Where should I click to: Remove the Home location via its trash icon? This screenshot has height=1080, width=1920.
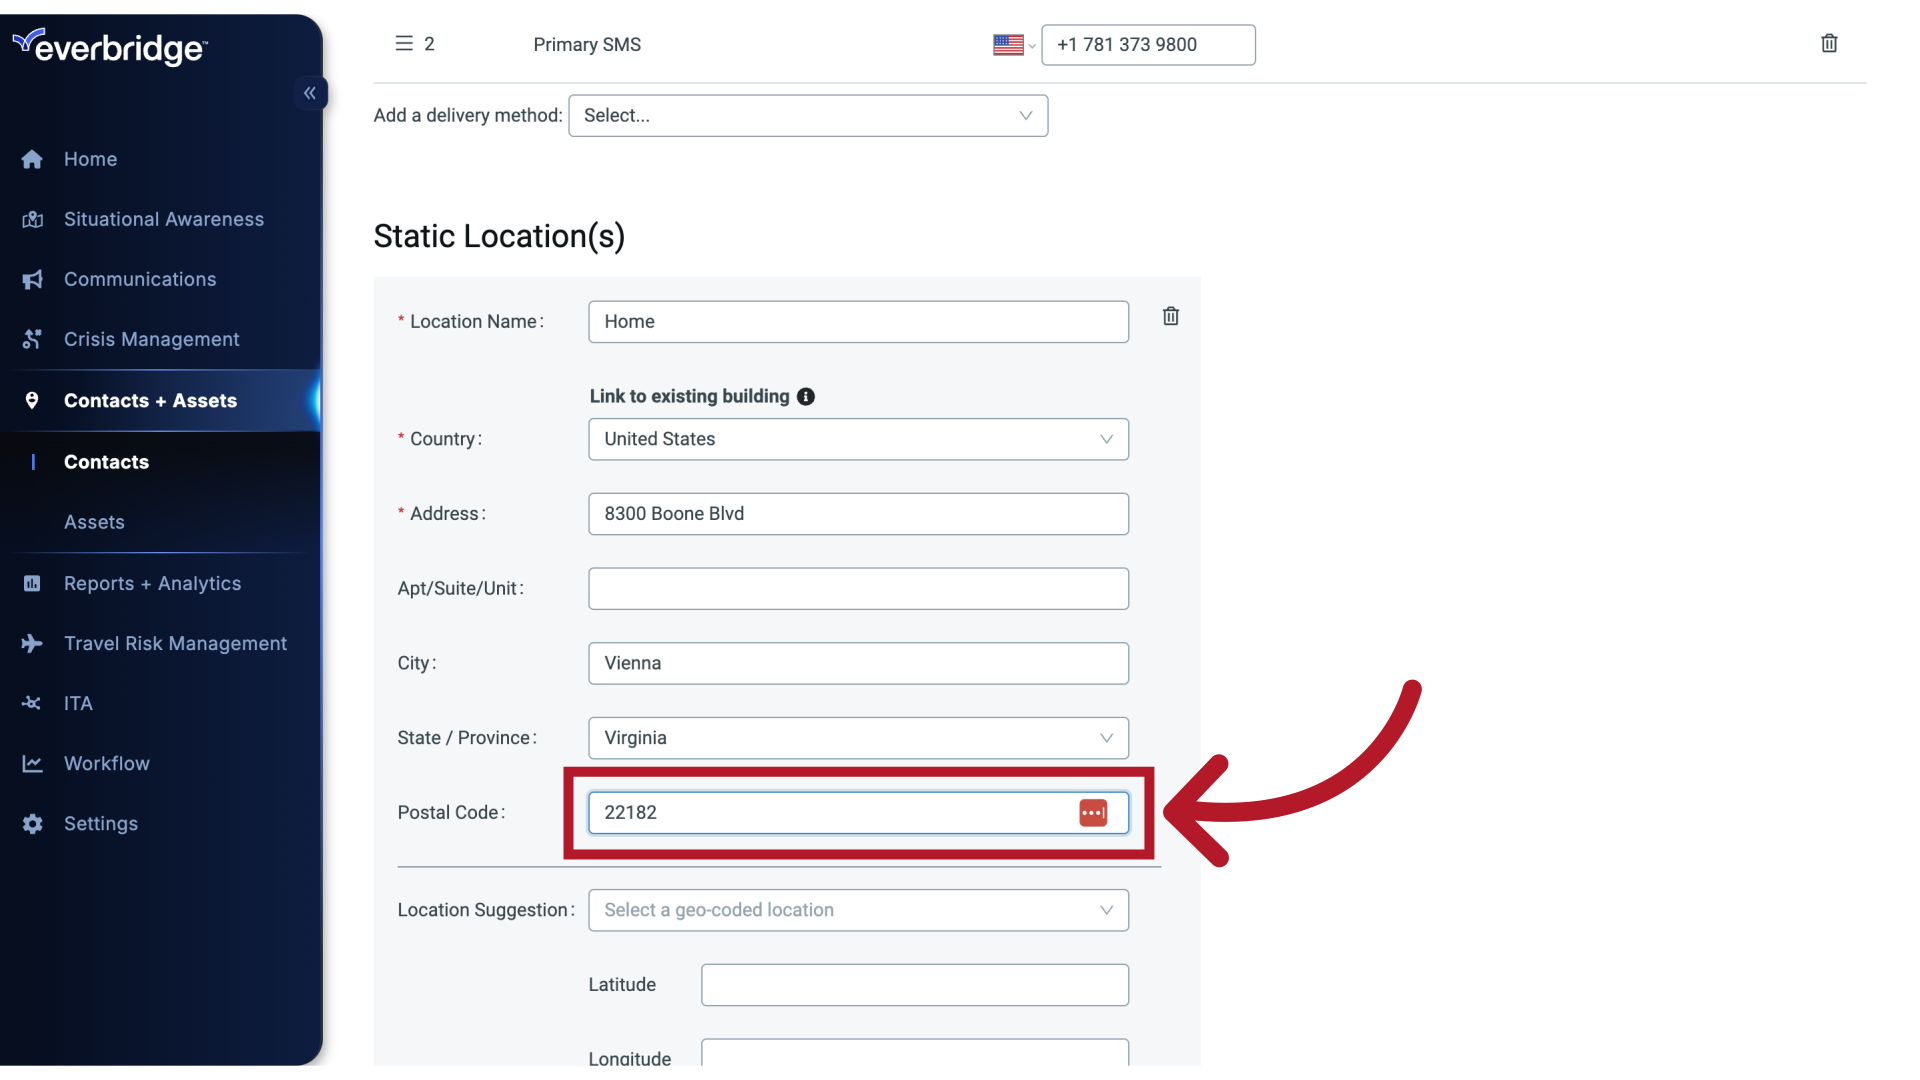[1170, 316]
